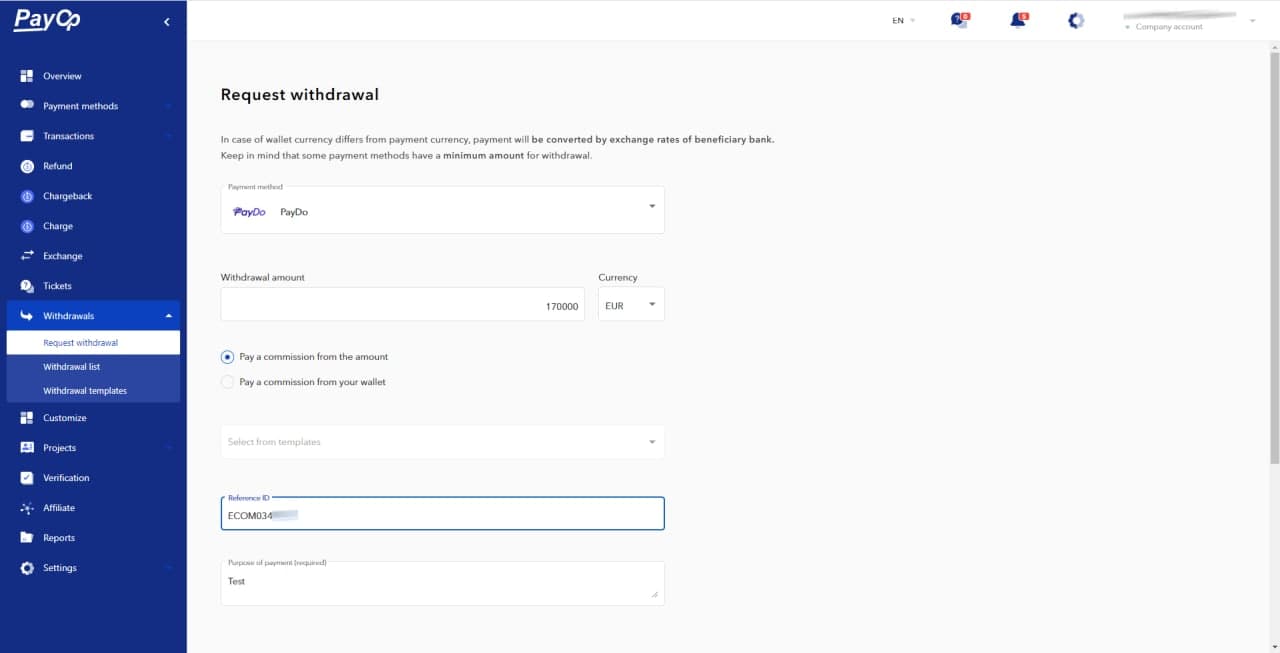
Task: Open the EN language selector
Action: tap(903, 20)
